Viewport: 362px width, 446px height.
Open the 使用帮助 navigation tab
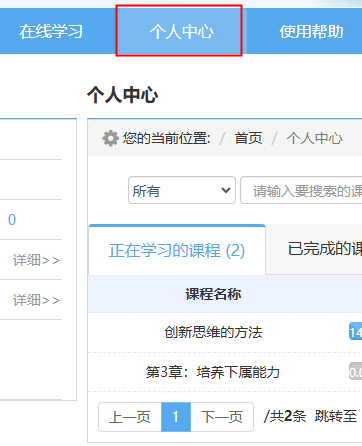coord(311,32)
